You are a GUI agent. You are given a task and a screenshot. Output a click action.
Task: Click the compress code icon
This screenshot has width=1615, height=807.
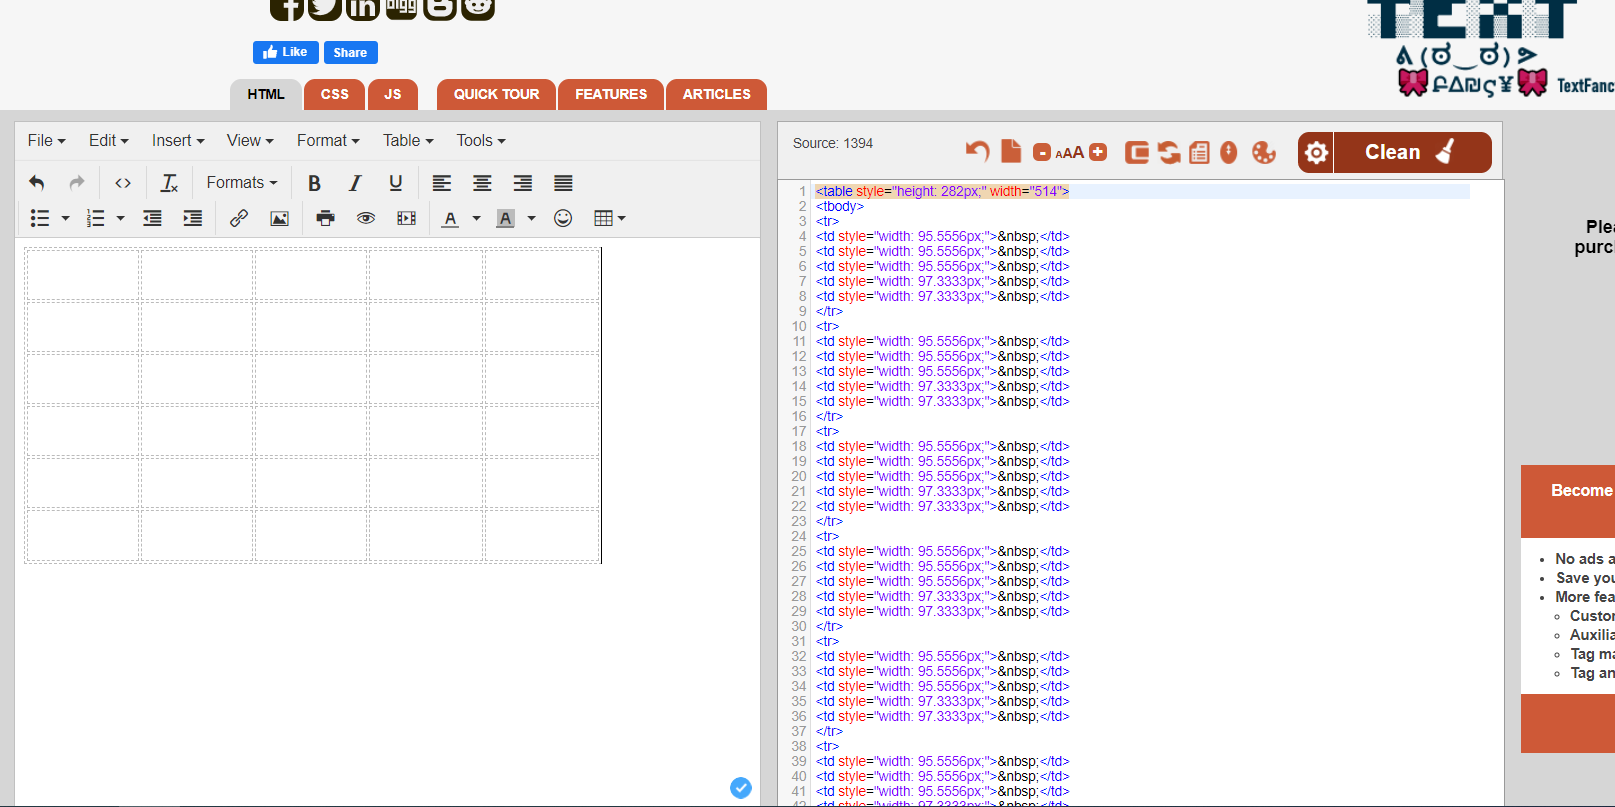(1137, 152)
